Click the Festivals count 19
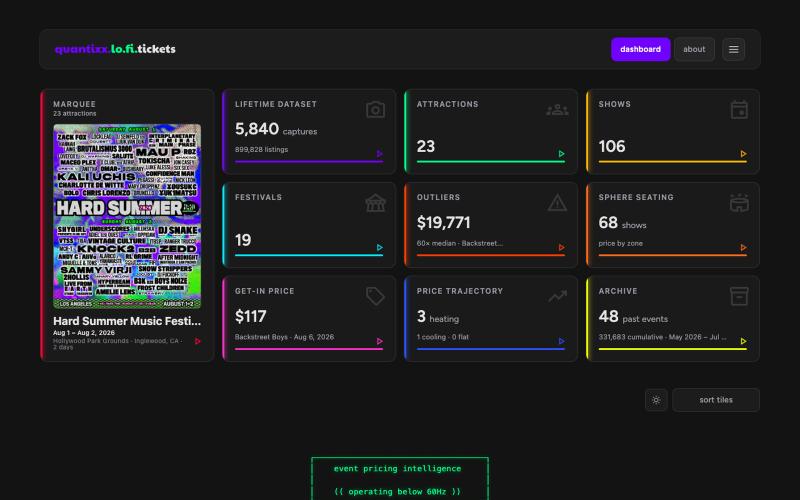The width and height of the screenshot is (800, 500). click(x=243, y=240)
